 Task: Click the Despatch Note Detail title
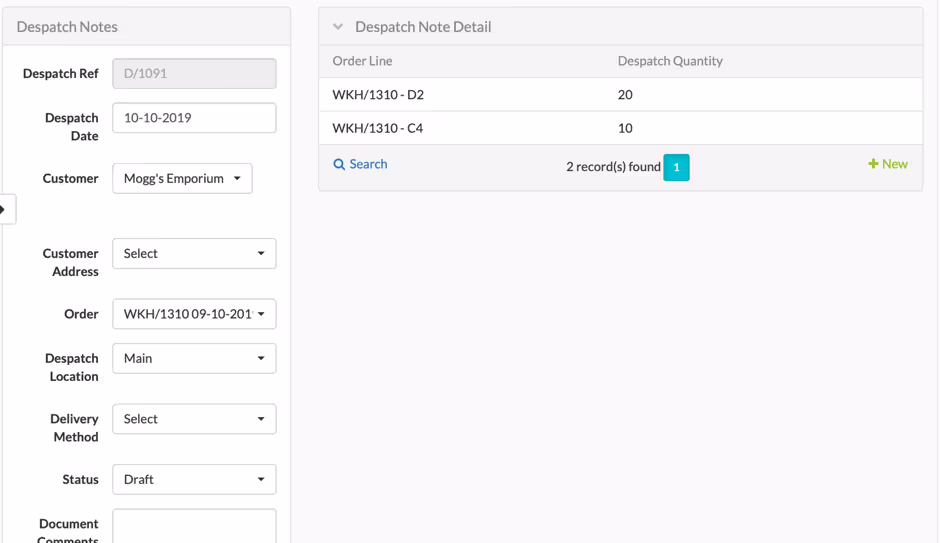(x=423, y=27)
